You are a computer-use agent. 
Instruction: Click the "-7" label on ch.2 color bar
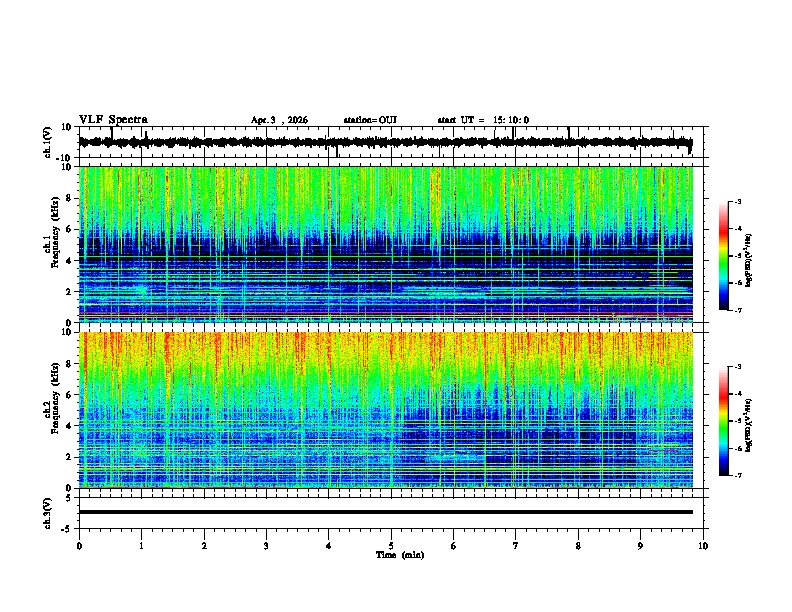coord(737,476)
